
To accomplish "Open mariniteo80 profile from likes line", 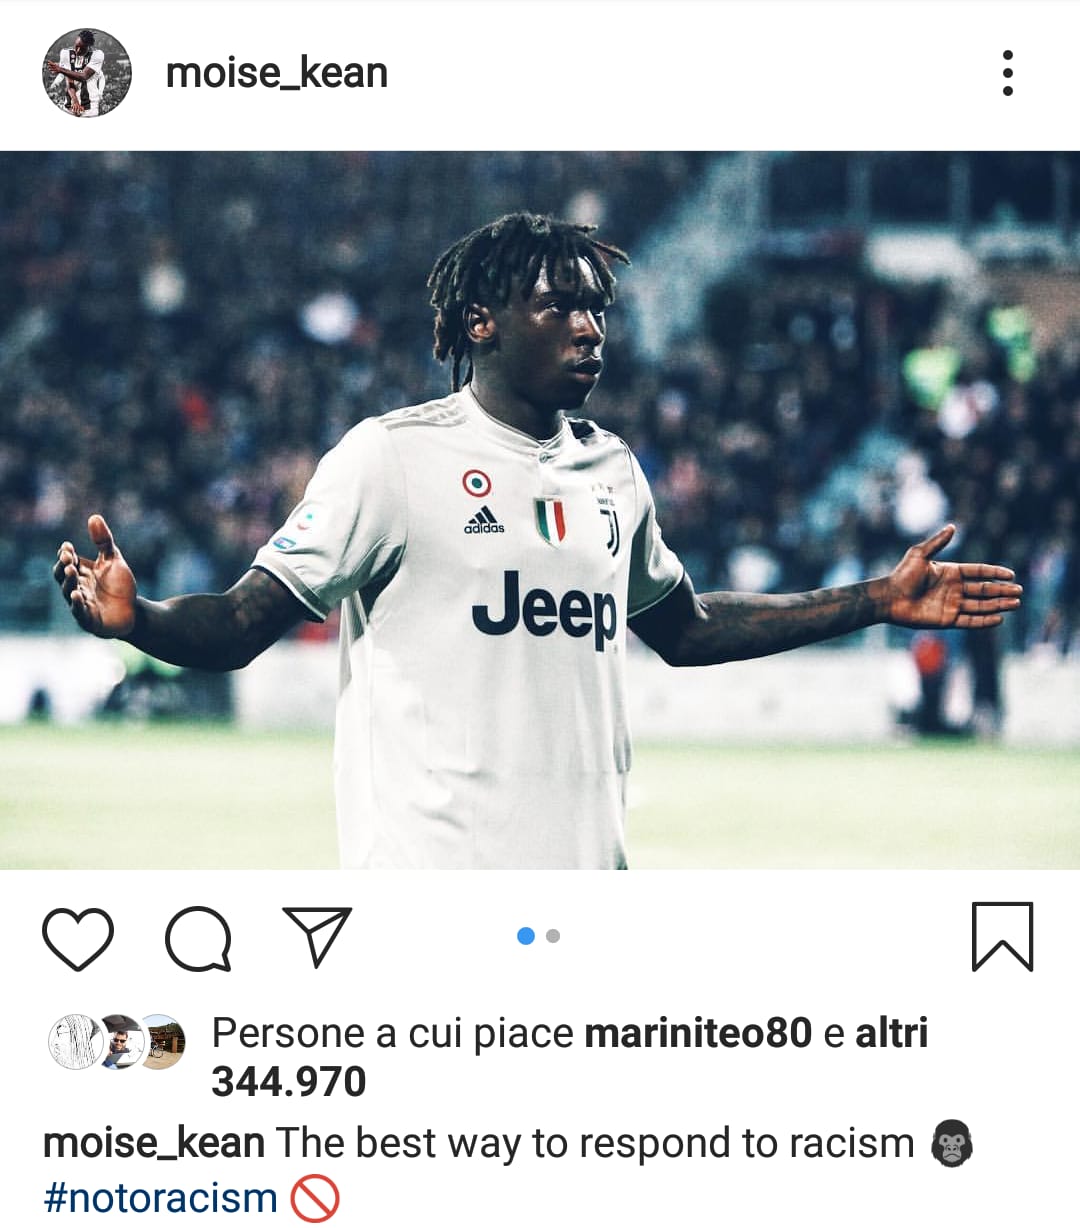I will coord(698,1033).
